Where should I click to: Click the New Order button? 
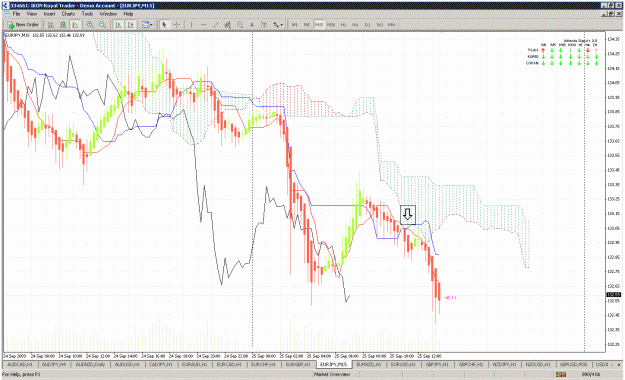coord(23,25)
